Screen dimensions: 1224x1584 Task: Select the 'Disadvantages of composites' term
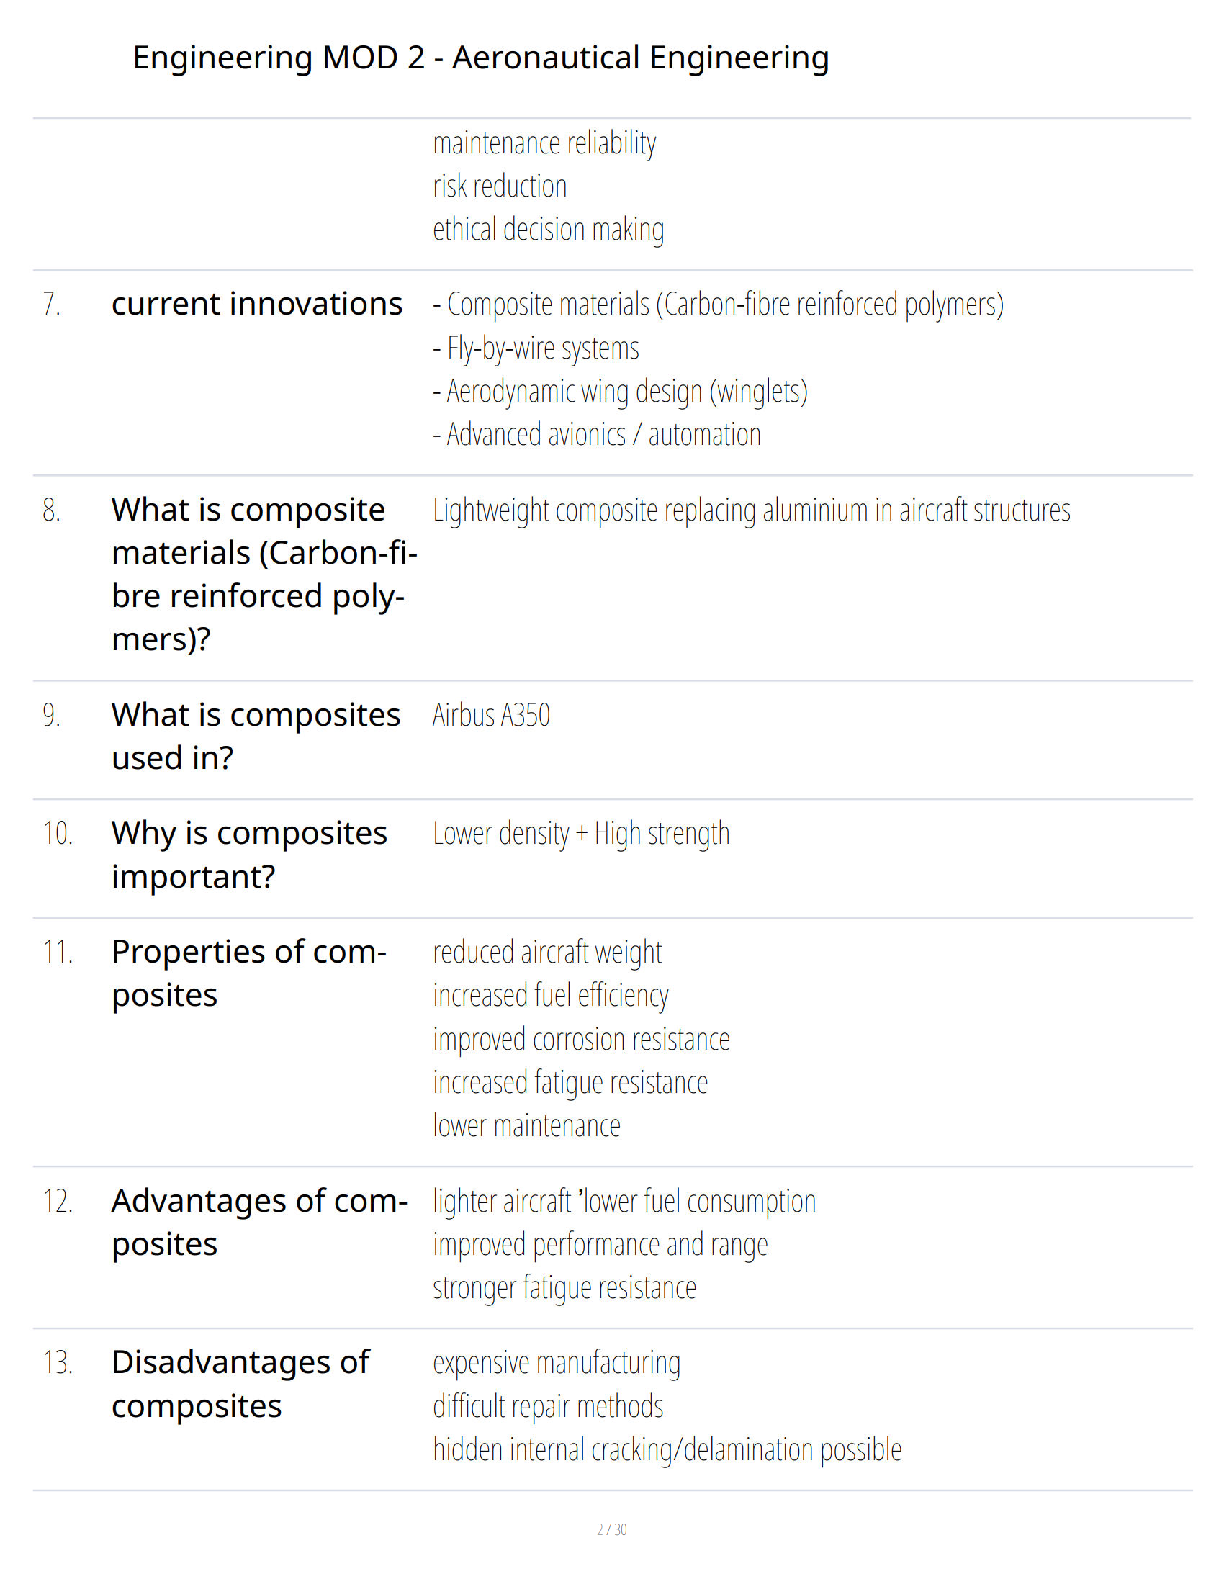(241, 1385)
